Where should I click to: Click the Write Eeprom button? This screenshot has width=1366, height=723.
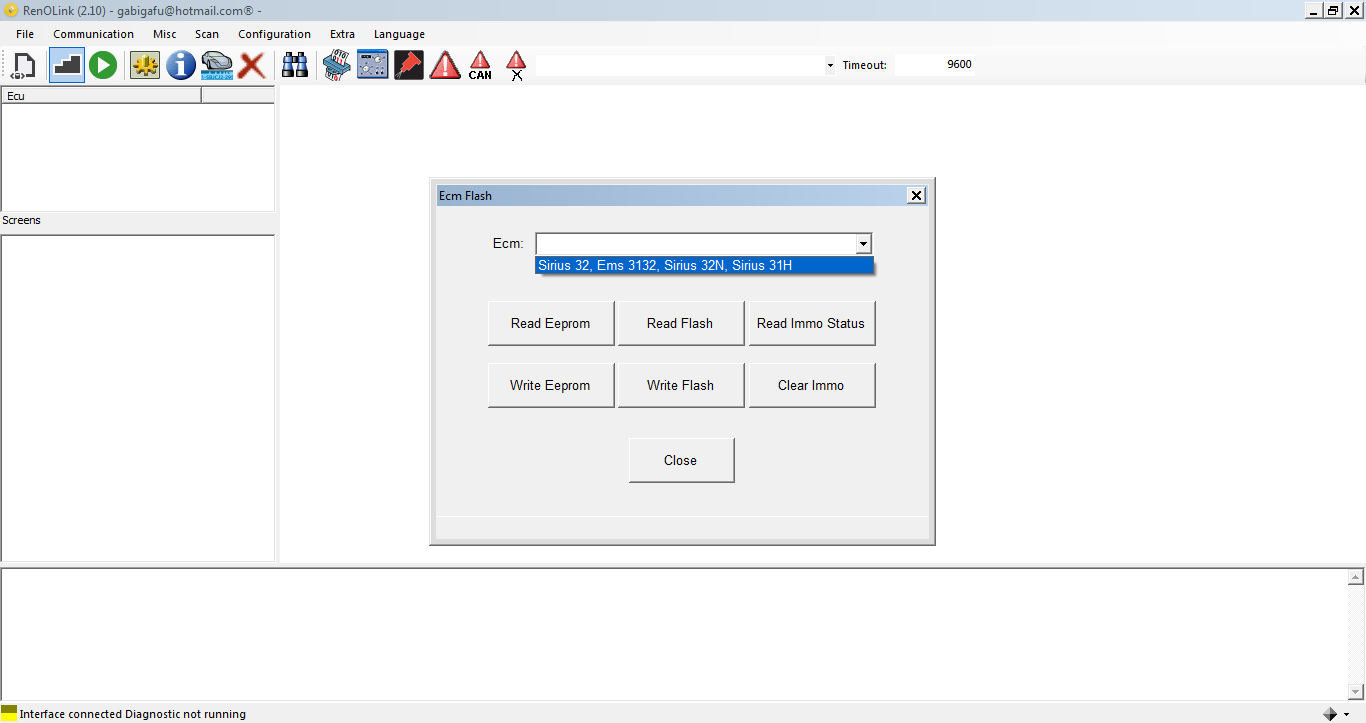(x=551, y=385)
